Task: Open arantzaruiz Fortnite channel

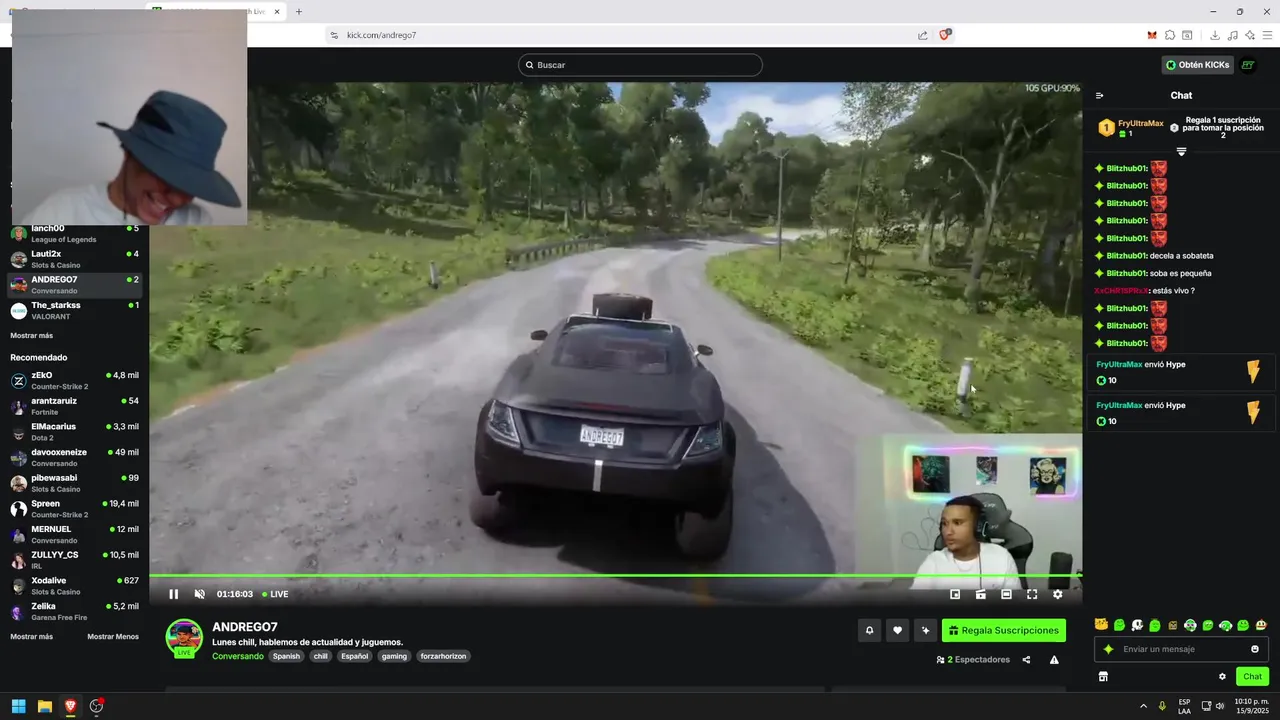Action: [x=75, y=406]
